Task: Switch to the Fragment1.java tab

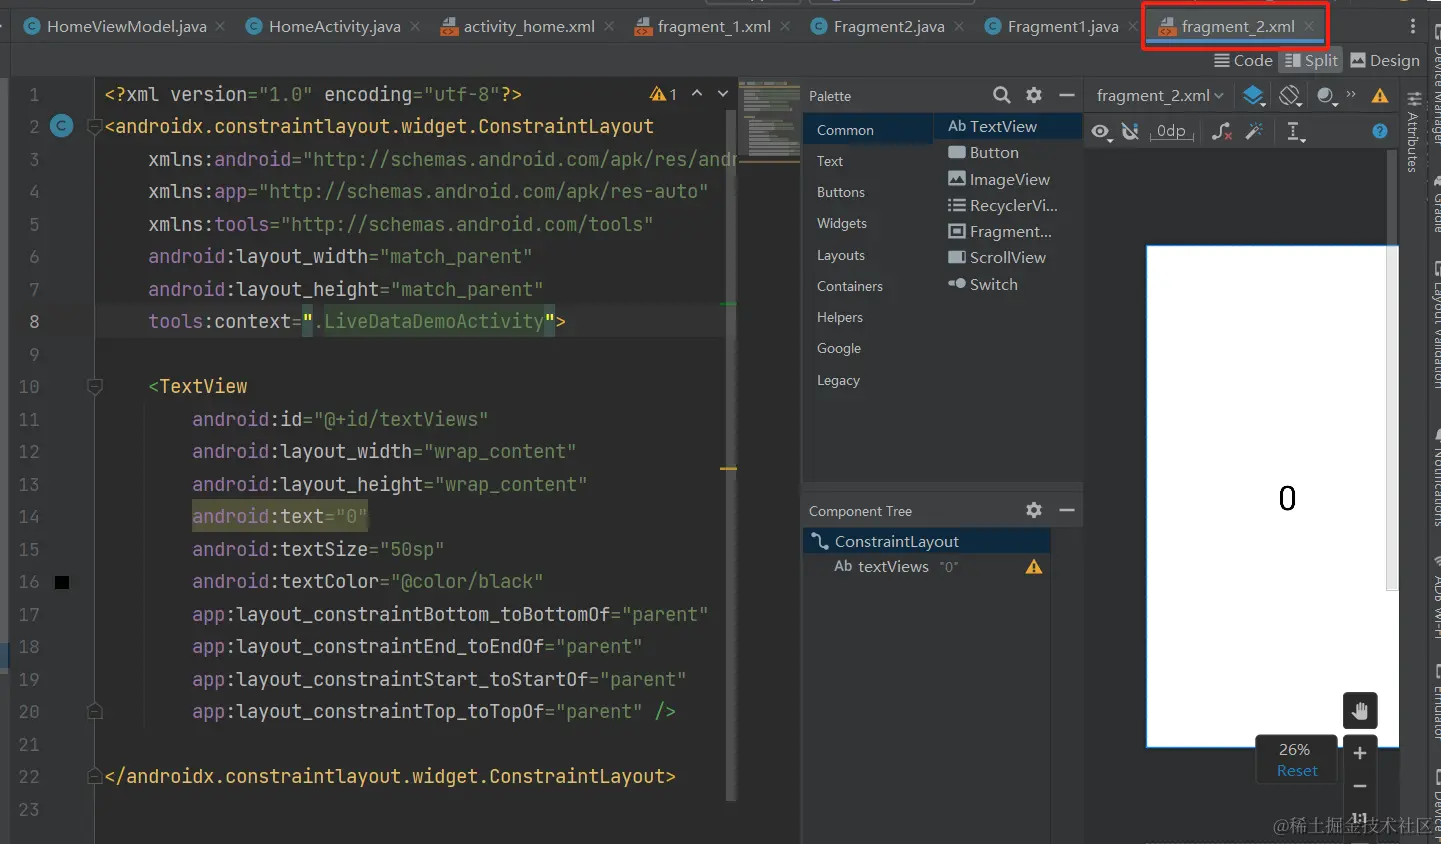Action: tap(1062, 26)
